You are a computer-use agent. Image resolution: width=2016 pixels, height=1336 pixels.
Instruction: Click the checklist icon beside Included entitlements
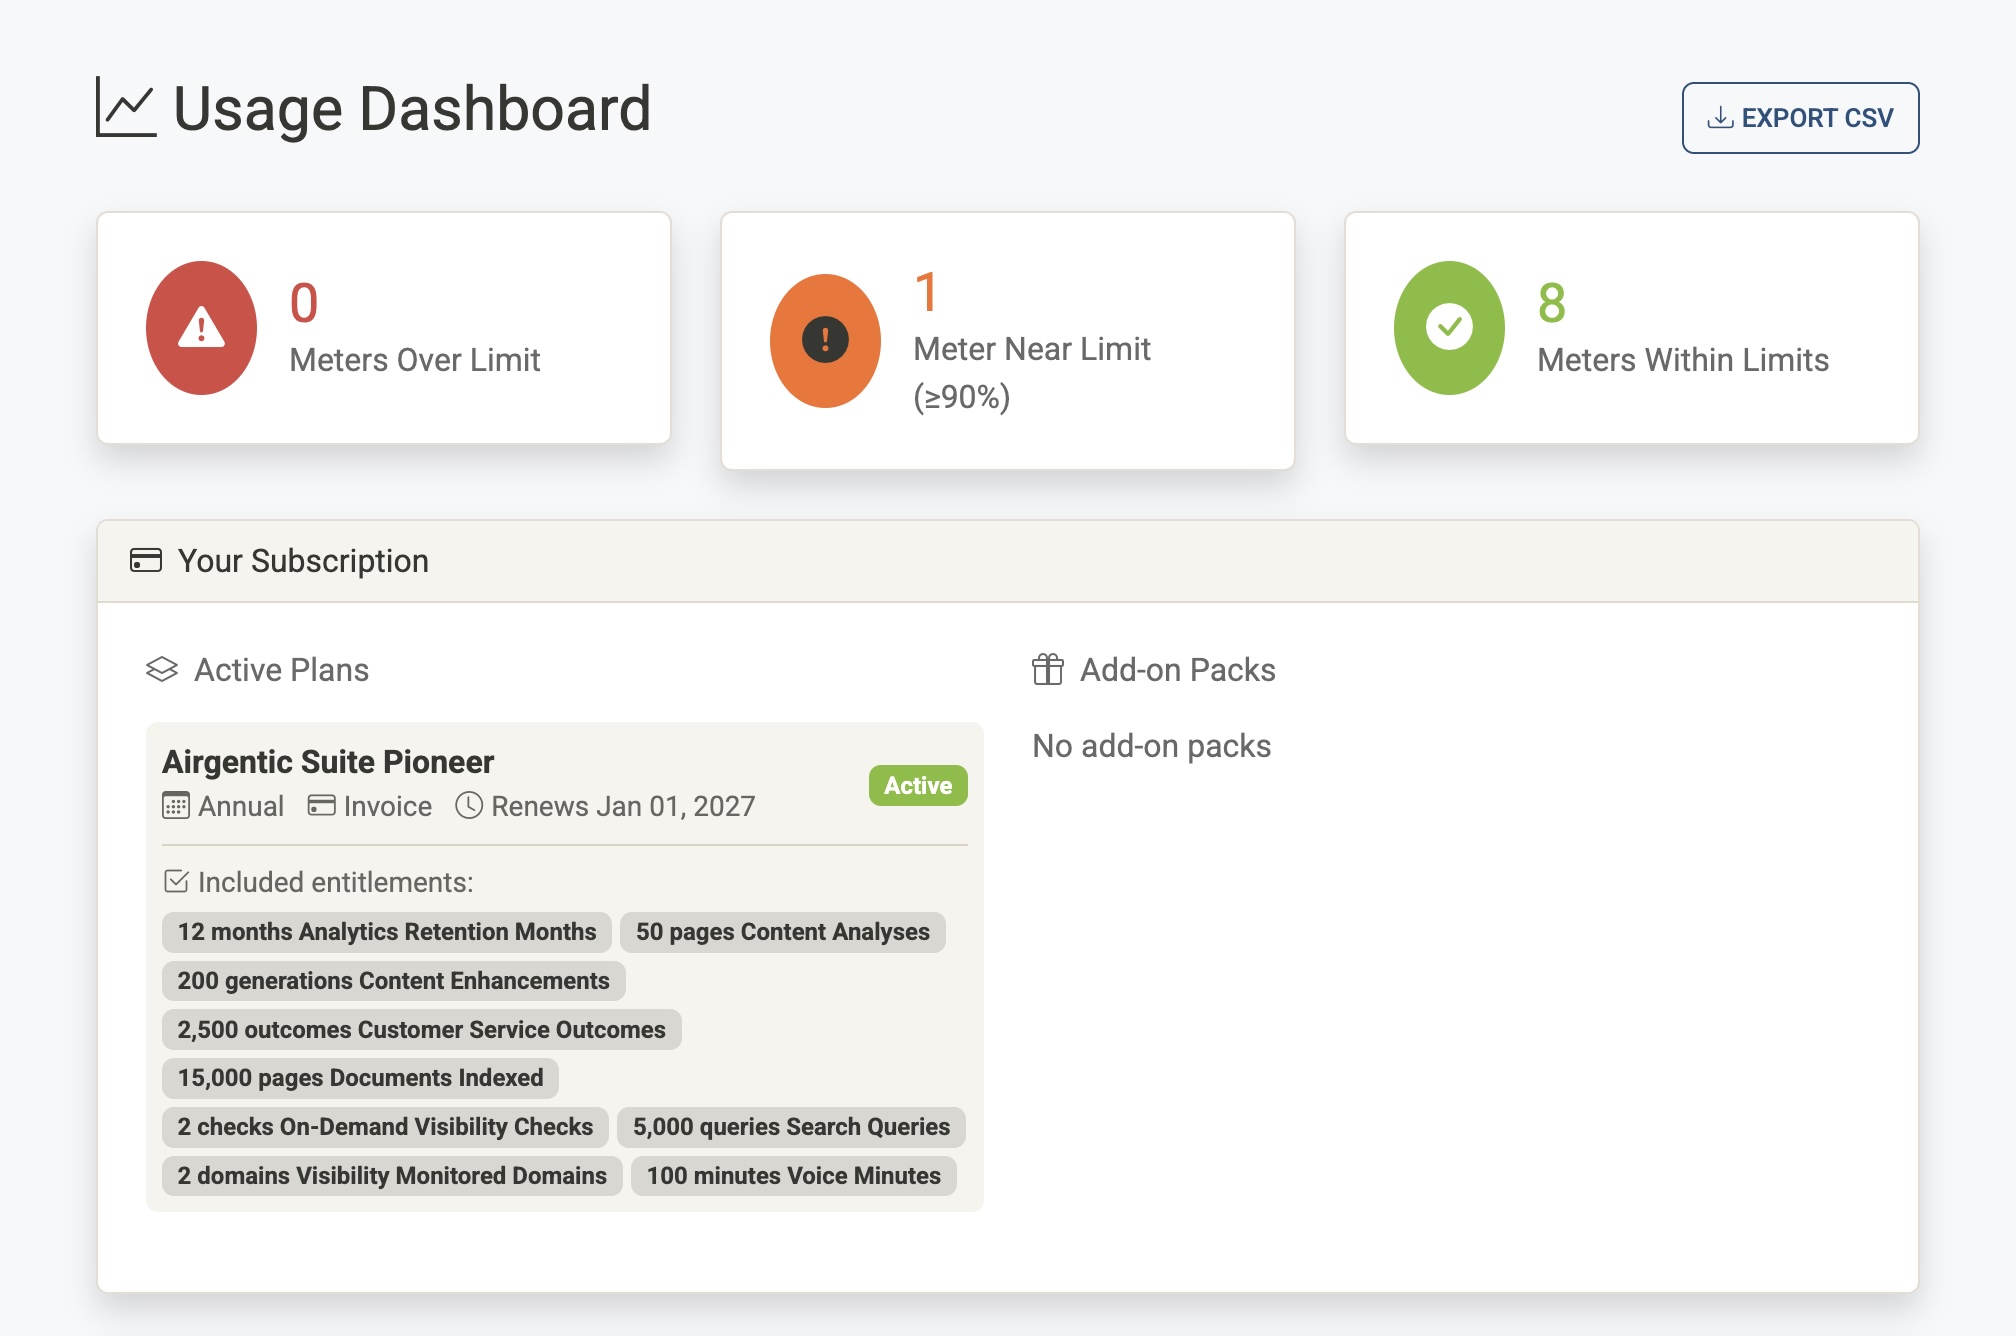pos(177,882)
